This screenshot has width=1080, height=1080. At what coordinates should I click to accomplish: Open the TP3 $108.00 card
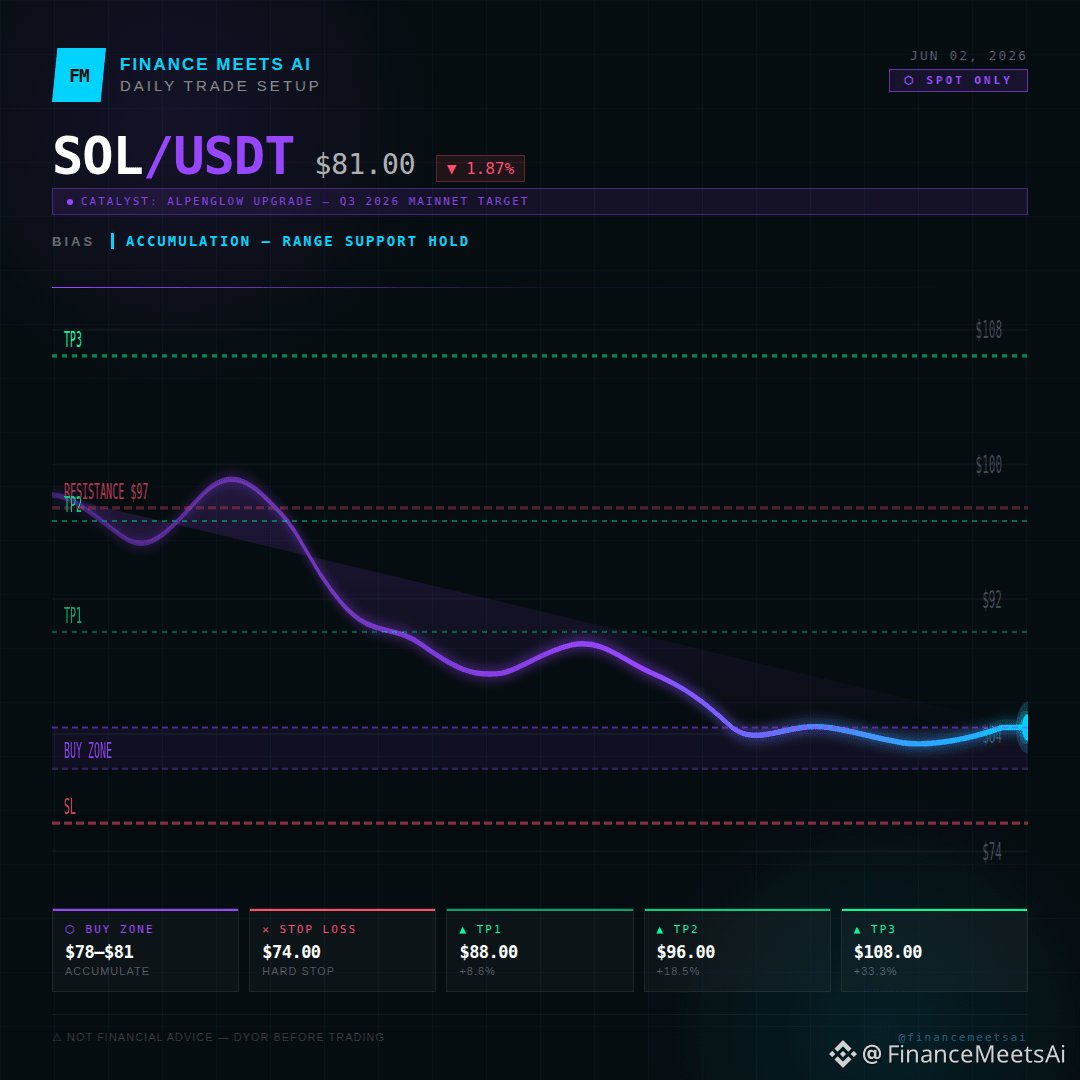[934, 950]
